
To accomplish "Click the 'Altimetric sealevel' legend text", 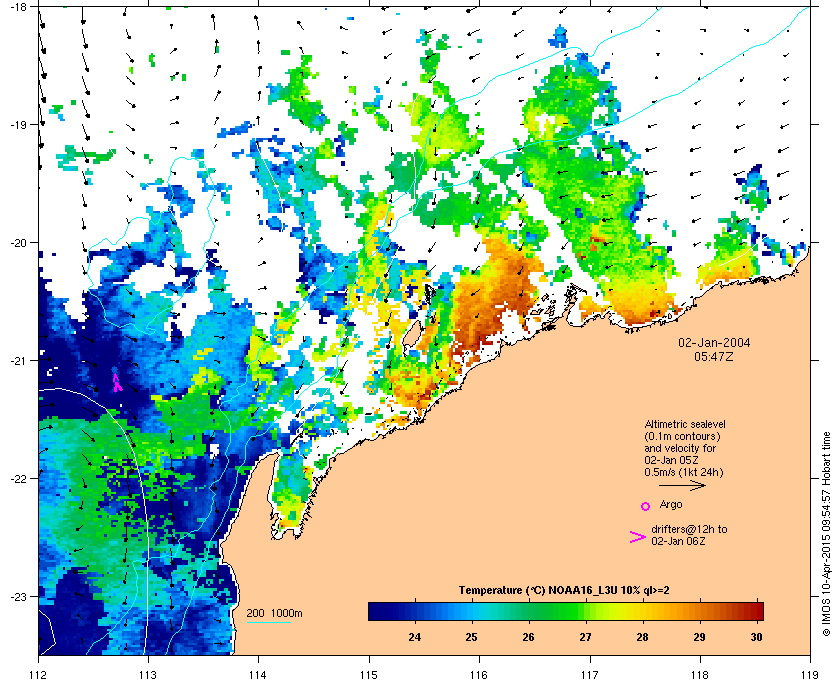I will click(x=685, y=424).
